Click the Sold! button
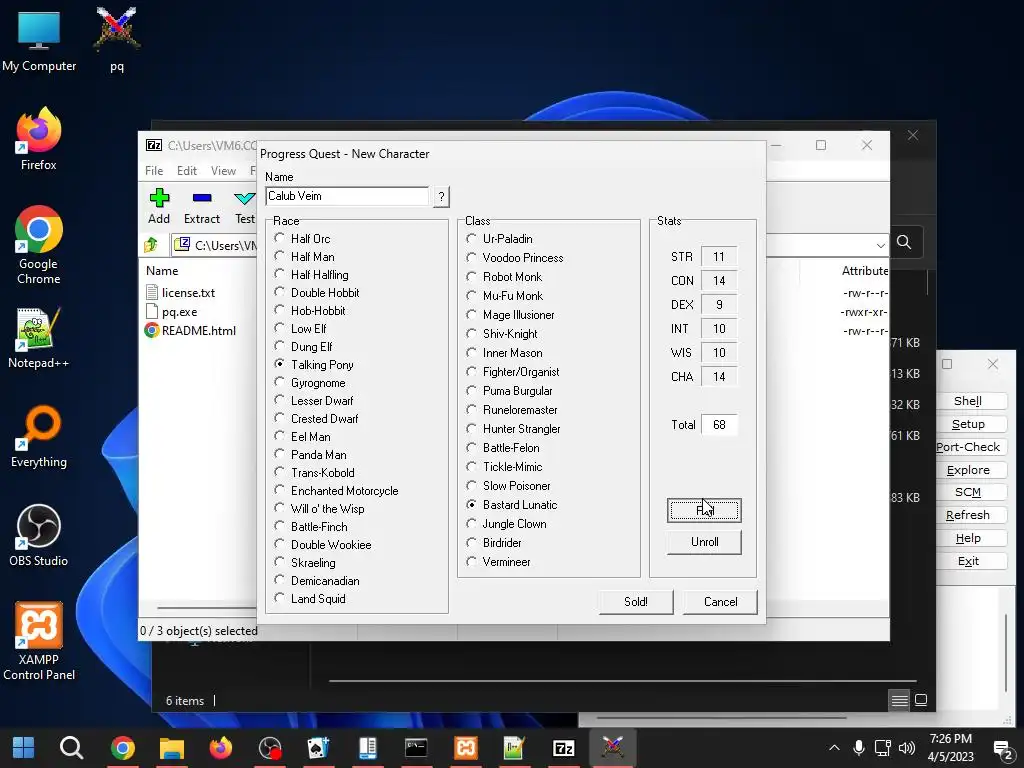 point(635,601)
